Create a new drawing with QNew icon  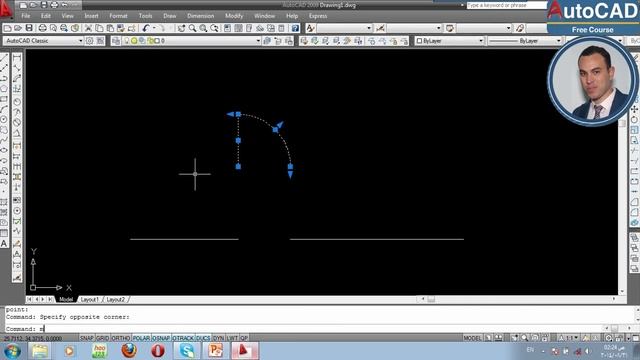point(7,28)
